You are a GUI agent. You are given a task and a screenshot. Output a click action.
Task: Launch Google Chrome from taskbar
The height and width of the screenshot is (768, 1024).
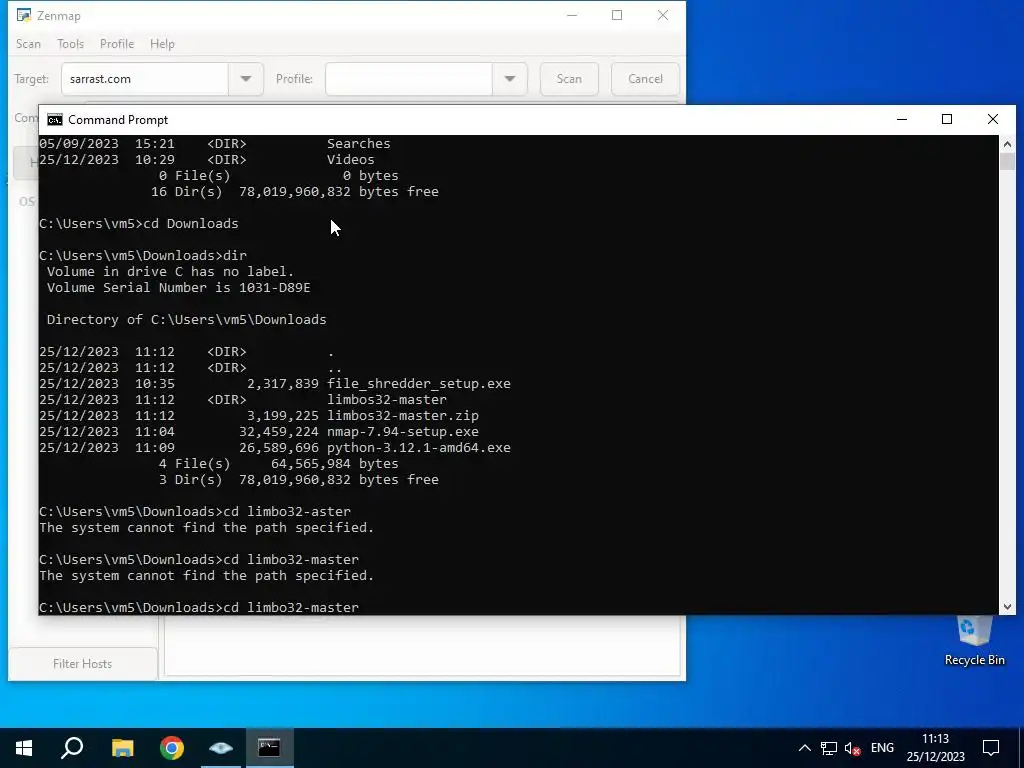(172, 748)
